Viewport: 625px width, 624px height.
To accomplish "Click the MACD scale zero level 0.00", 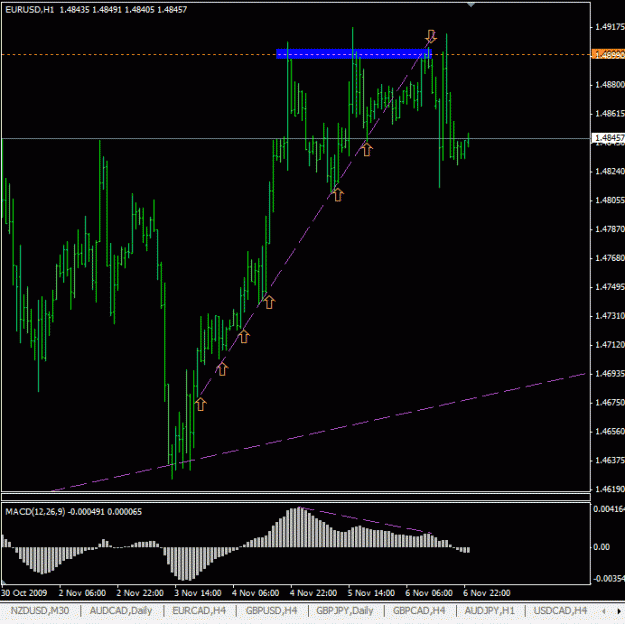I will 601,547.
